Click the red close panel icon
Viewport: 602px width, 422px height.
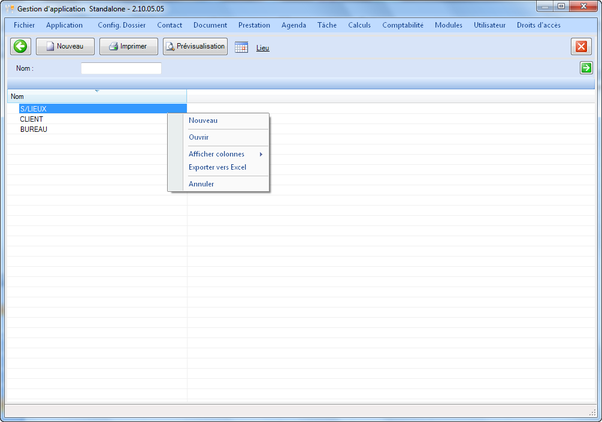click(x=581, y=46)
